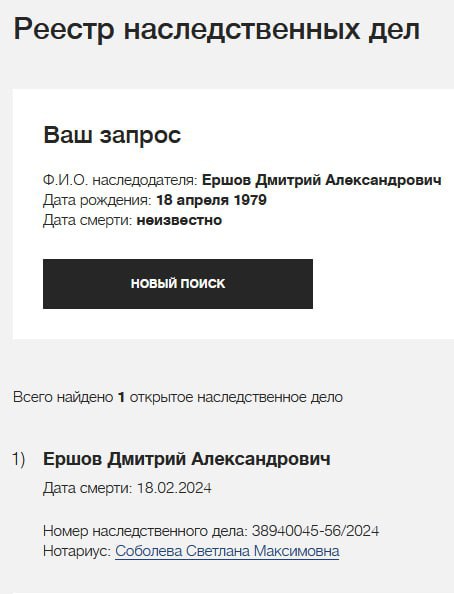Click the Ваш запрос section heading
454x594 pixels.
(112, 135)
